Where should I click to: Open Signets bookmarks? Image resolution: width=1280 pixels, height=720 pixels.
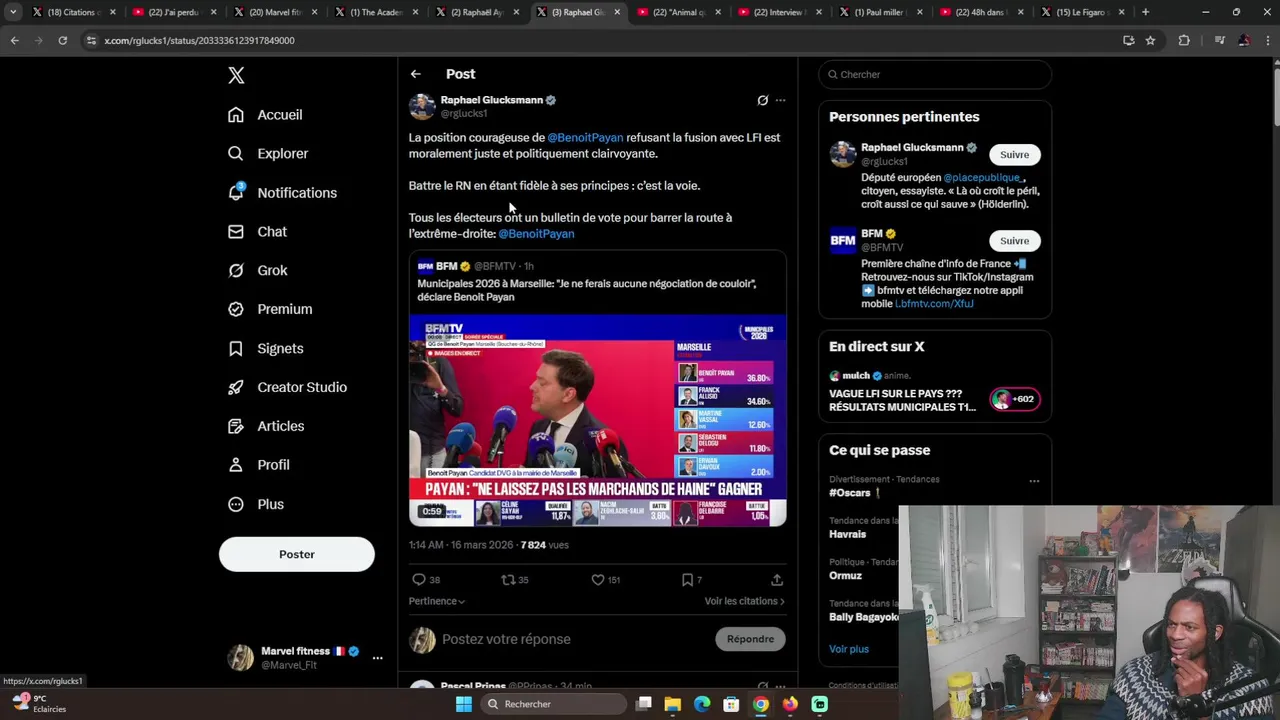(x=265, y=348)
